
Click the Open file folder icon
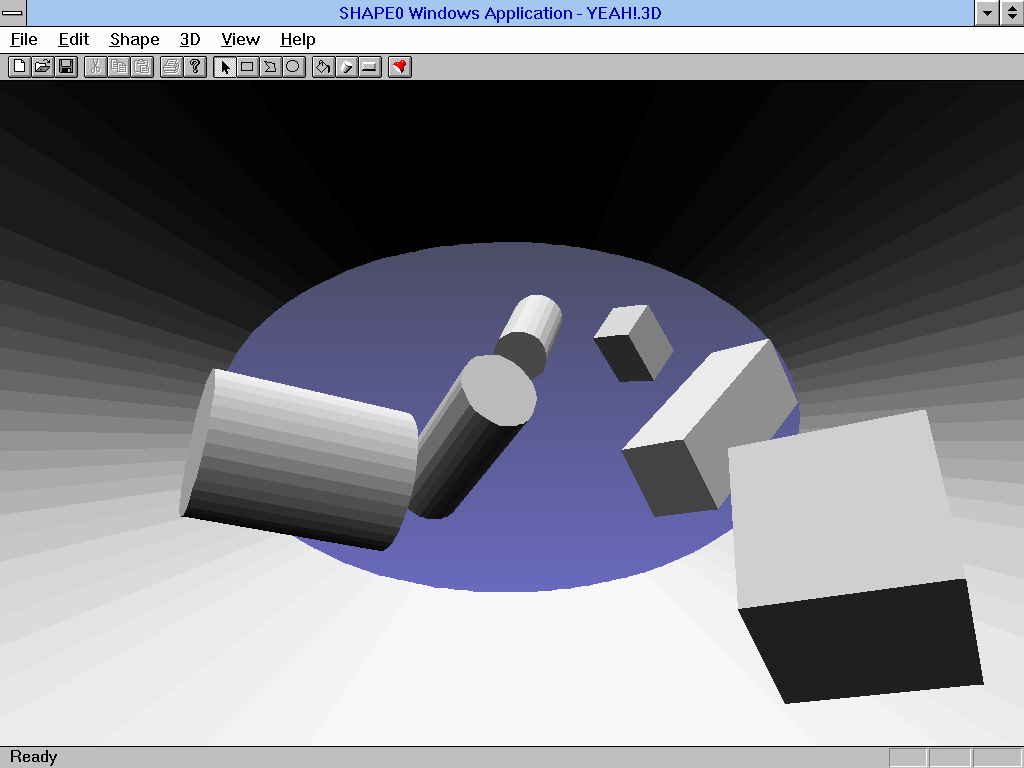(43, 67)
